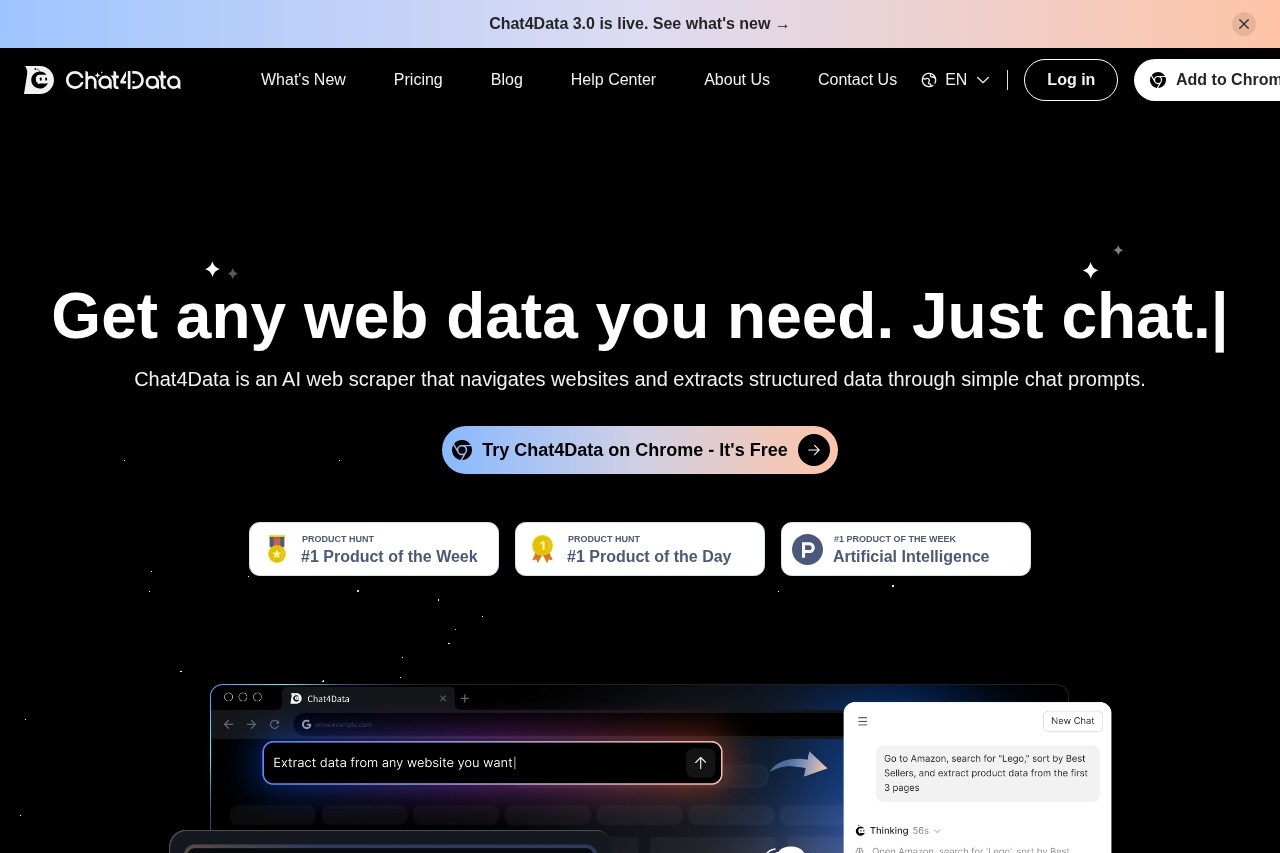
Task: Click the Chat4Data logo in the header
Action: tap(102, 80)
